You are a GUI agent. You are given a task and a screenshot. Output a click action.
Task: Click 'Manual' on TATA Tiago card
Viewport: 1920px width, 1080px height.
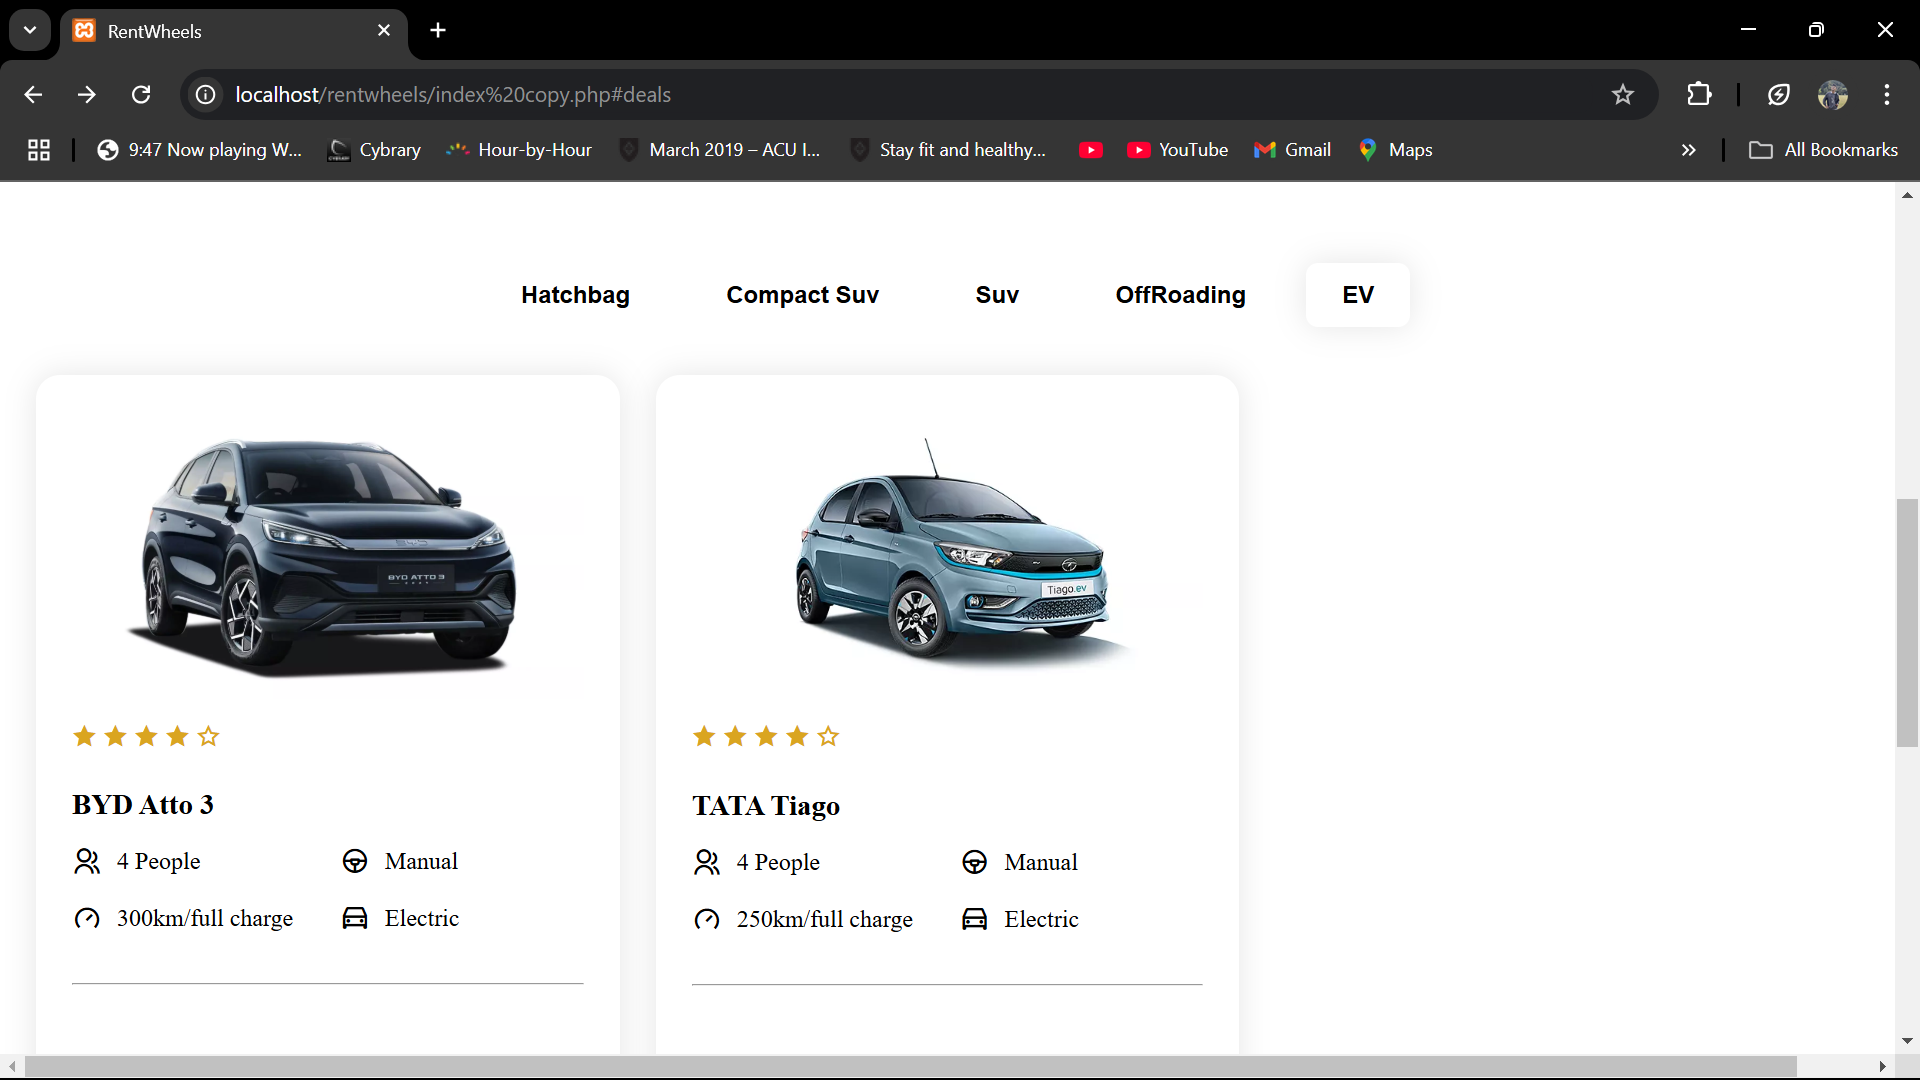[x=1041, y=863]
